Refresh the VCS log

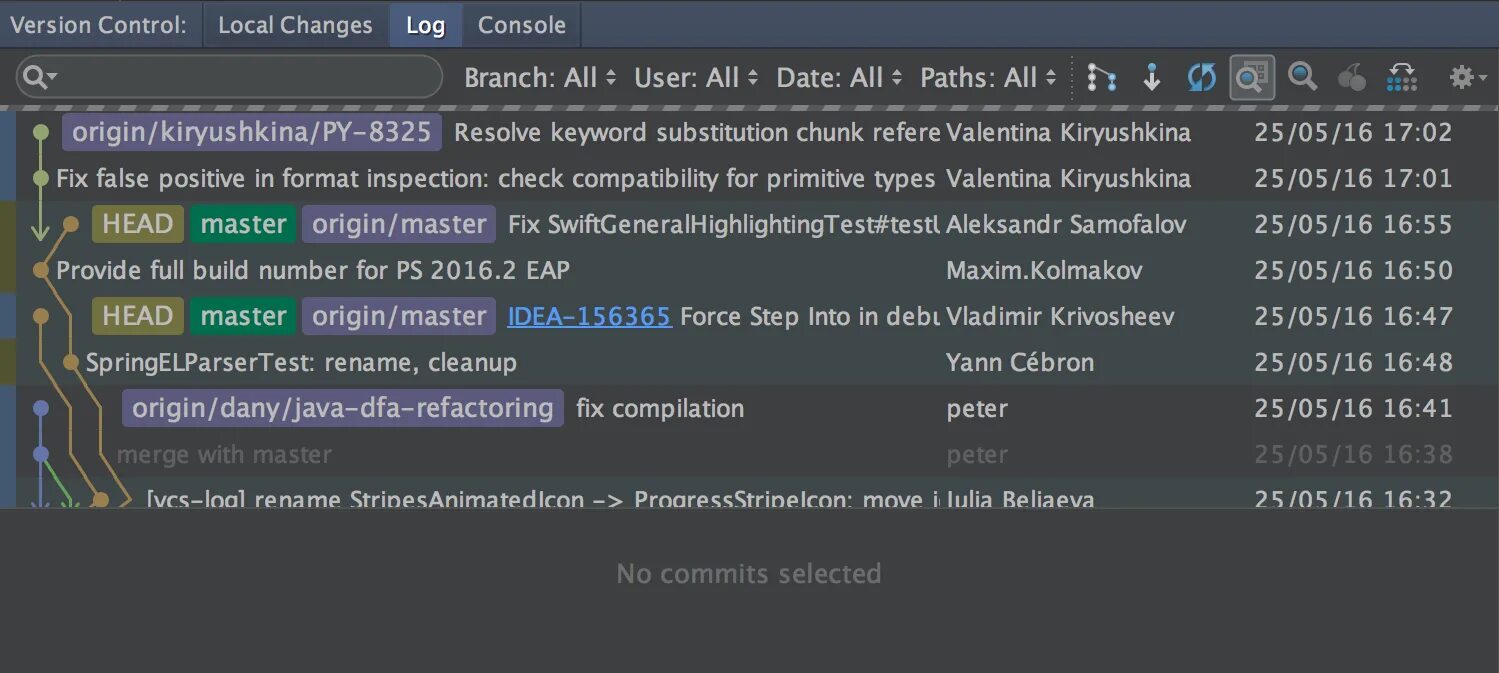tap(1201, 78)
